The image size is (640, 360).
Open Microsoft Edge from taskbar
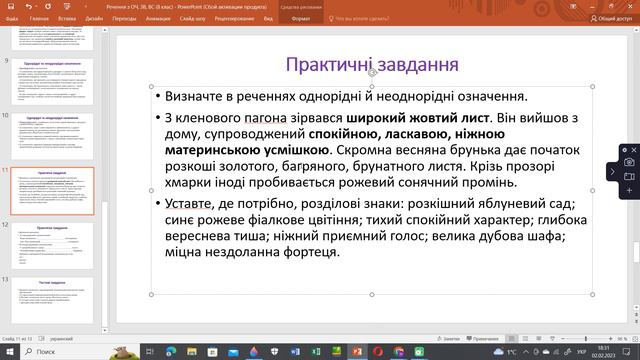click(171, 351)
